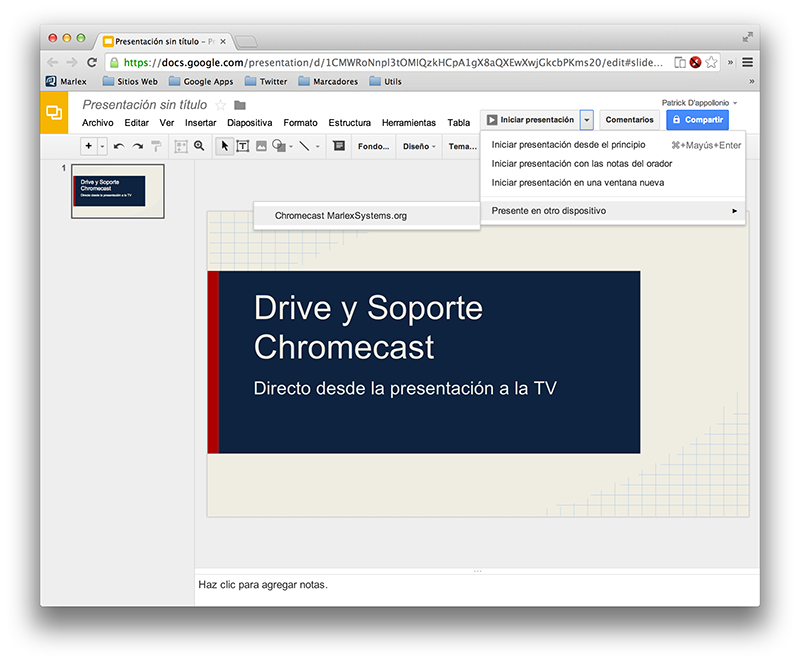Click subtitle Directo desde la presentación
This screenshot has height=662, width=800.
click(405, 388)
